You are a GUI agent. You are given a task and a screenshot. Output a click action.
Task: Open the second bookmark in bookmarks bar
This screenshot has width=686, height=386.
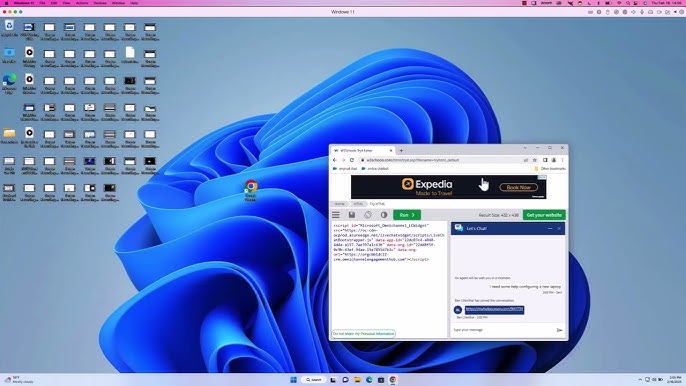375,168
